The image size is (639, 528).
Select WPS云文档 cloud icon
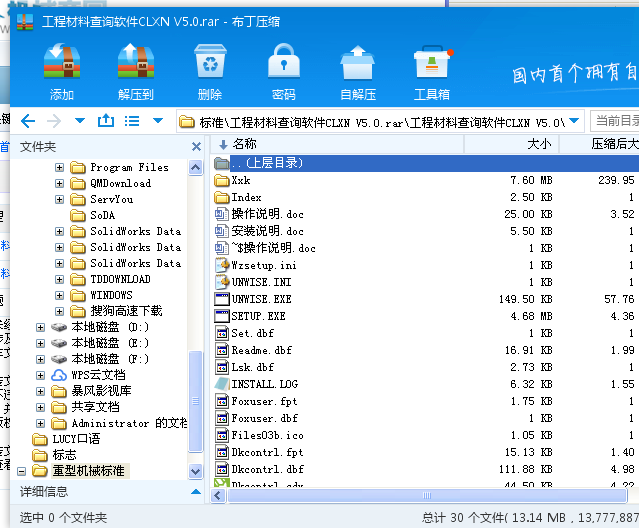coord(59,375)
